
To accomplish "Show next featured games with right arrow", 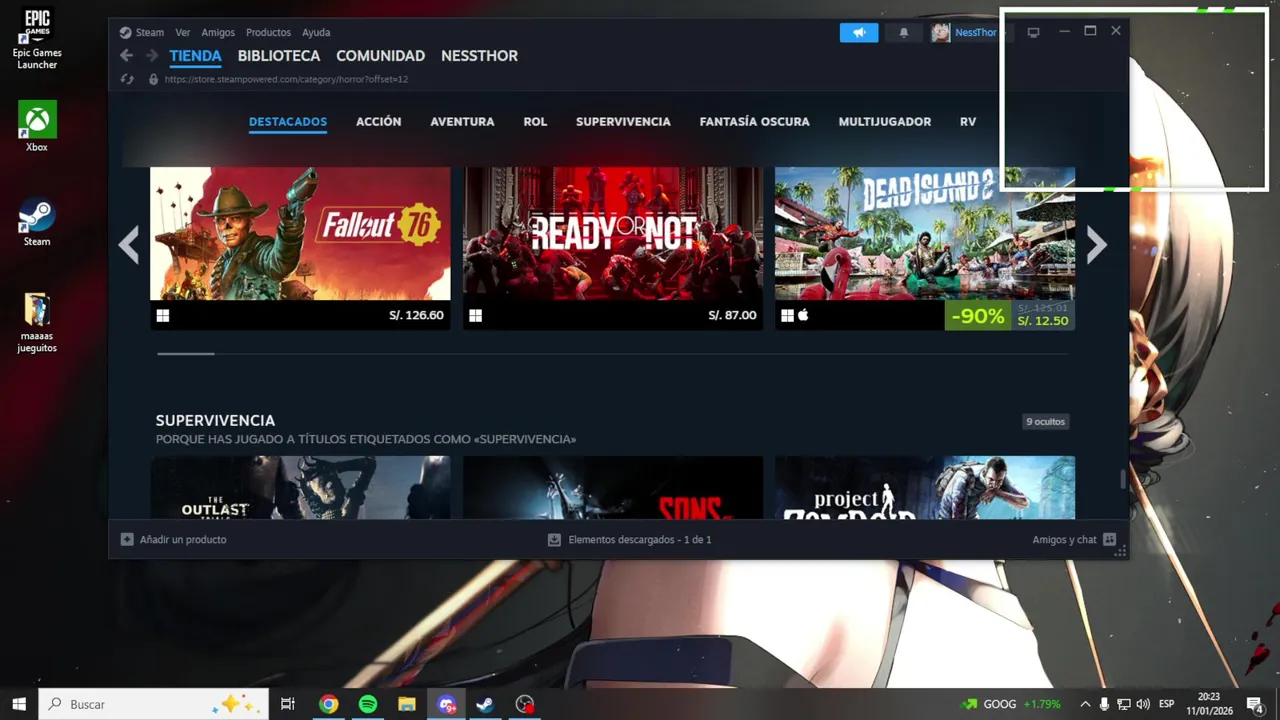I will (1097, 244).
